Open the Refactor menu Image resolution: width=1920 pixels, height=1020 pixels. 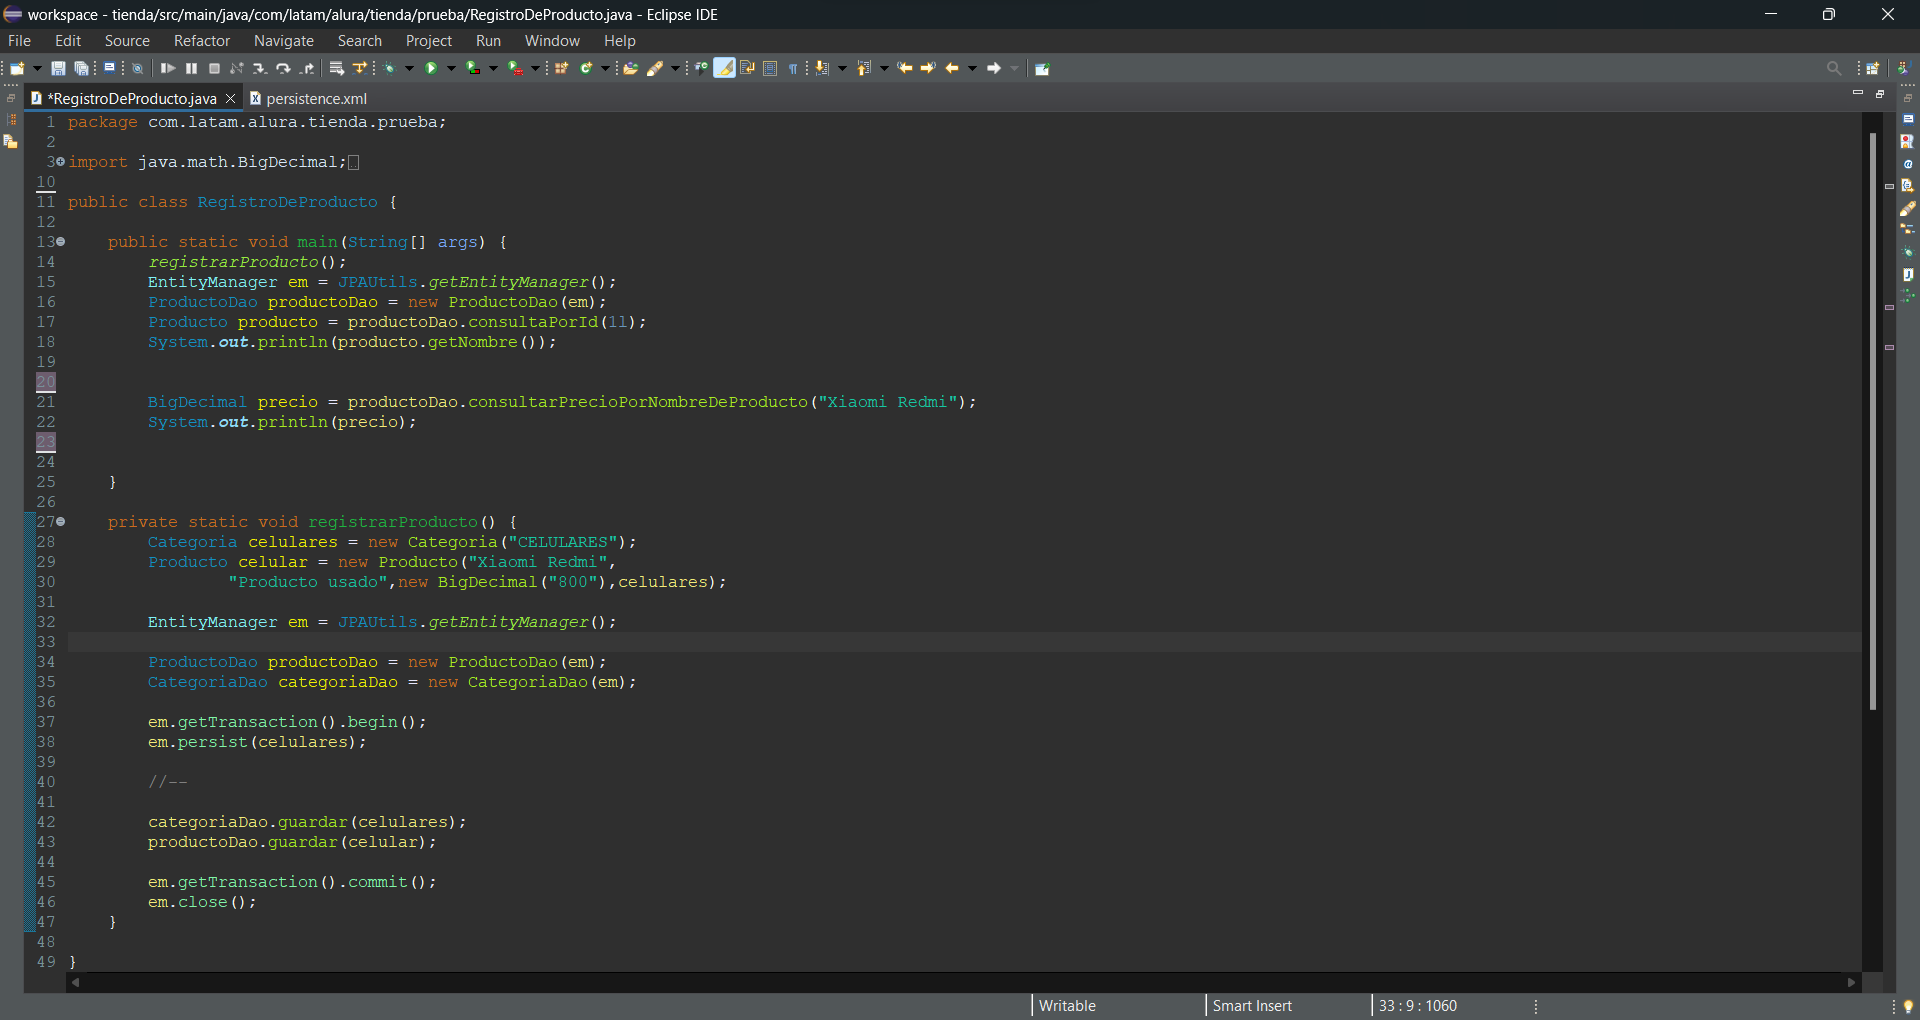click(202, 41)
